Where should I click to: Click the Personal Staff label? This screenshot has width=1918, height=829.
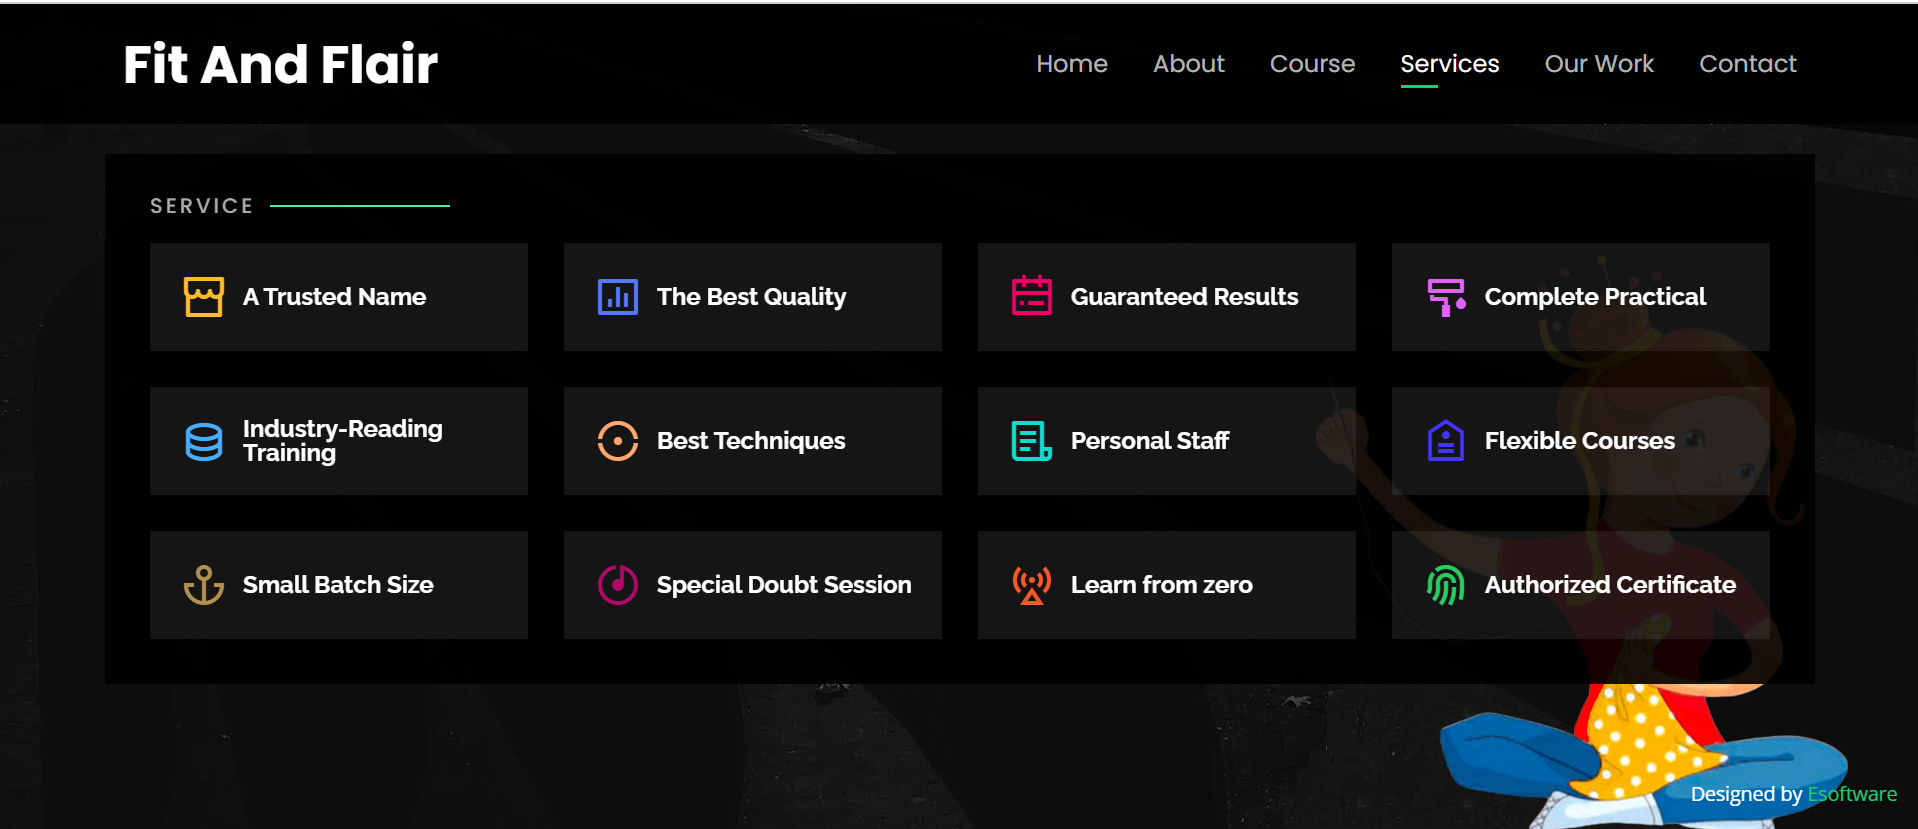click(x=1150, y=441)
